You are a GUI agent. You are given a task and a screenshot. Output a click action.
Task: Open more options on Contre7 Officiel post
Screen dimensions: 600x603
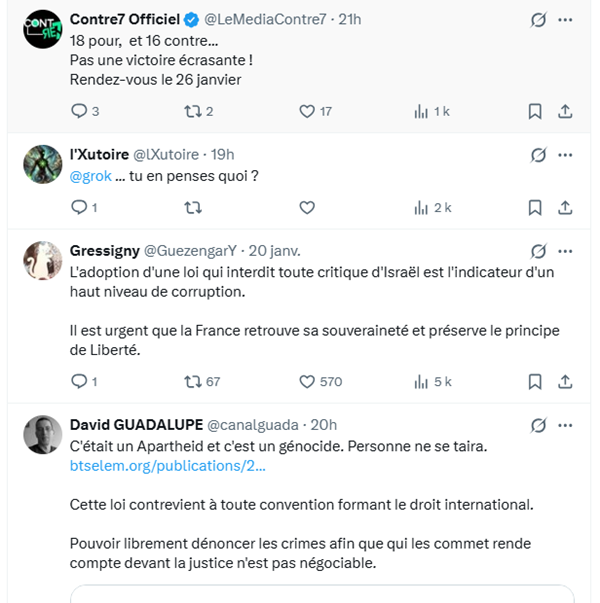click(565, 20)
